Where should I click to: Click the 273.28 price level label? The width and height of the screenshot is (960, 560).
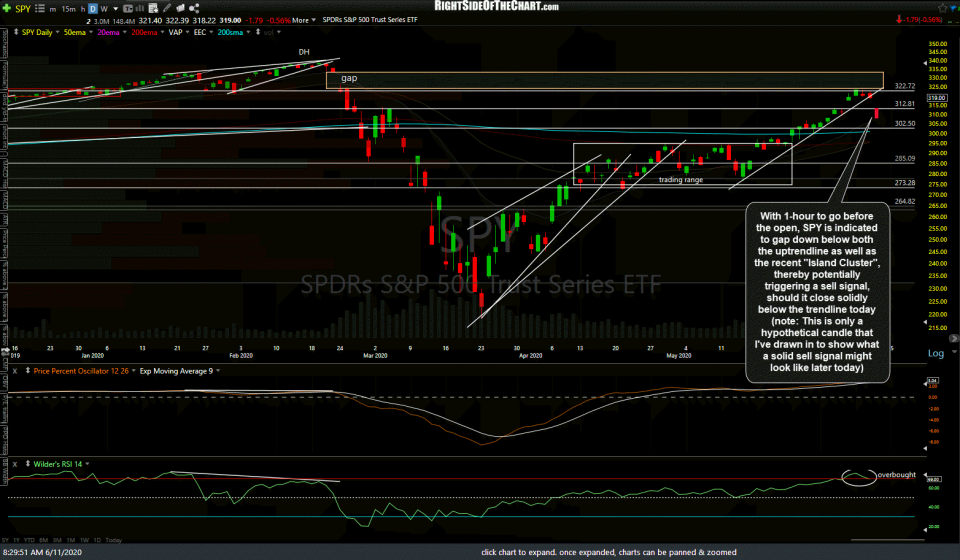905,183
